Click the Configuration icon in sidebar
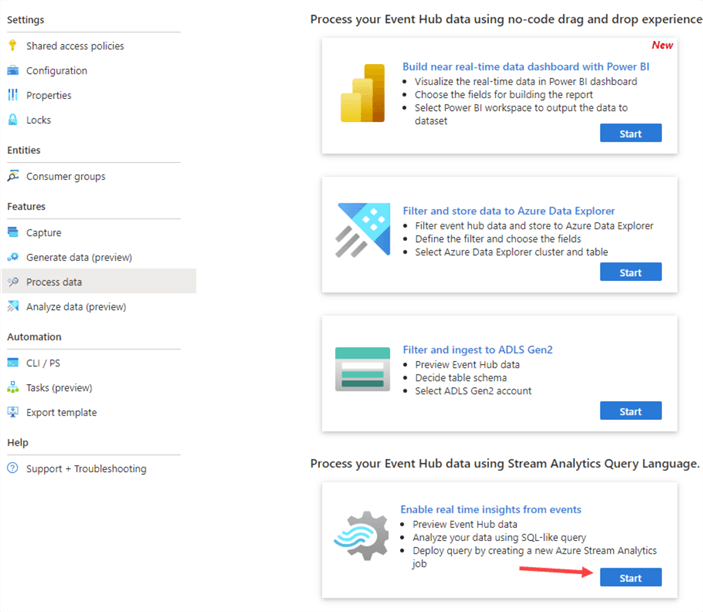The height and width of the screenshot is (612, 703). coord(13,71)
